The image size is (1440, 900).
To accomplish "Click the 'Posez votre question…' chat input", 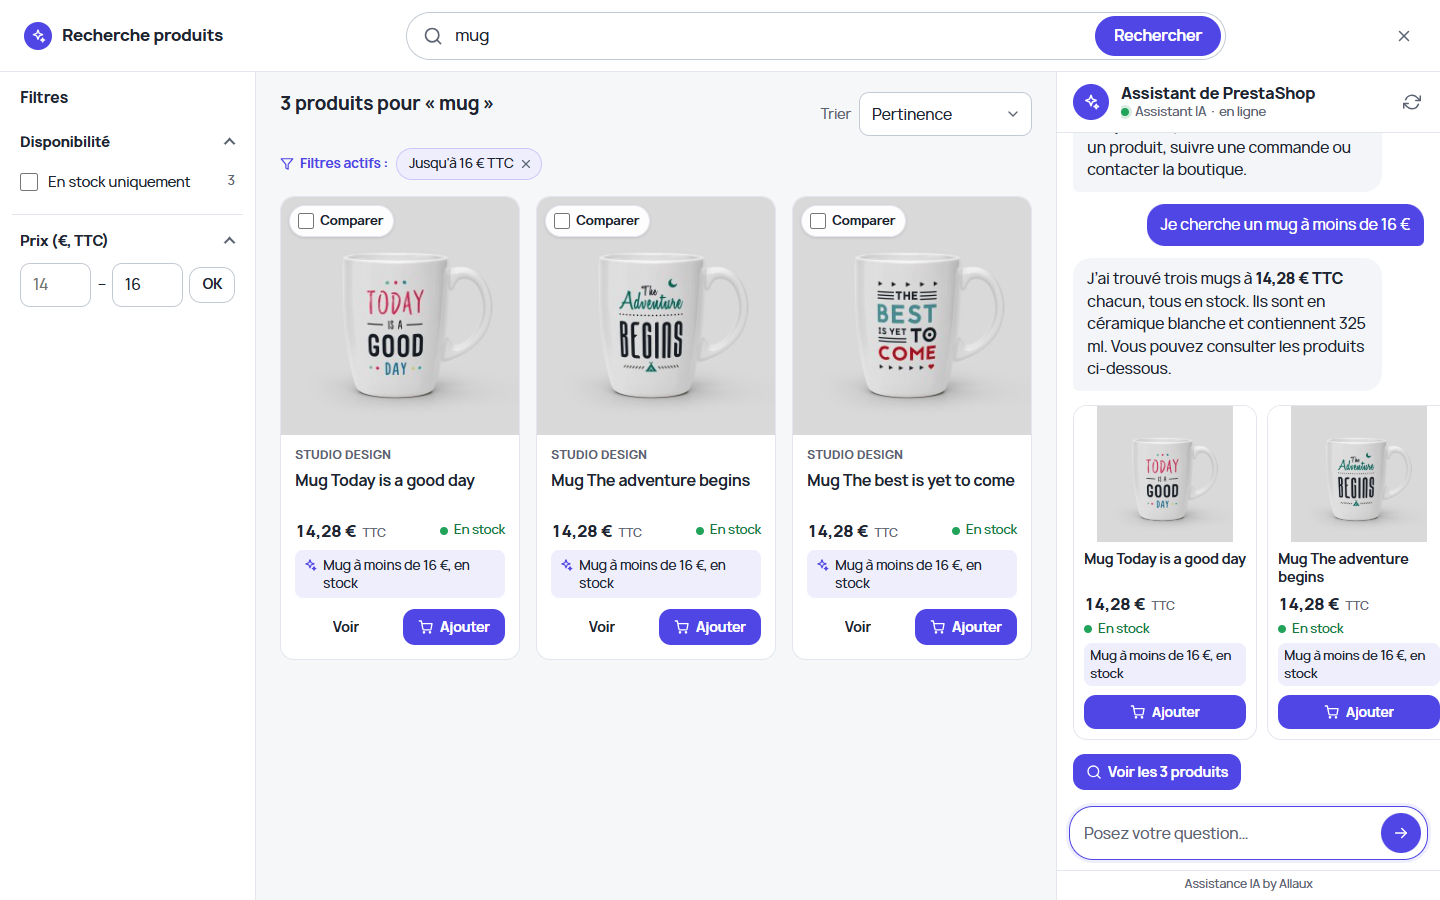I will click(x=1228, y=833).
